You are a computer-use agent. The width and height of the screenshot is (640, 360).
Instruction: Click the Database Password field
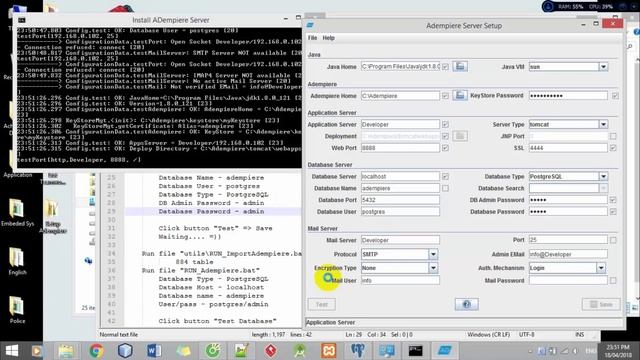pyautogui.click(x=568, y=212)
